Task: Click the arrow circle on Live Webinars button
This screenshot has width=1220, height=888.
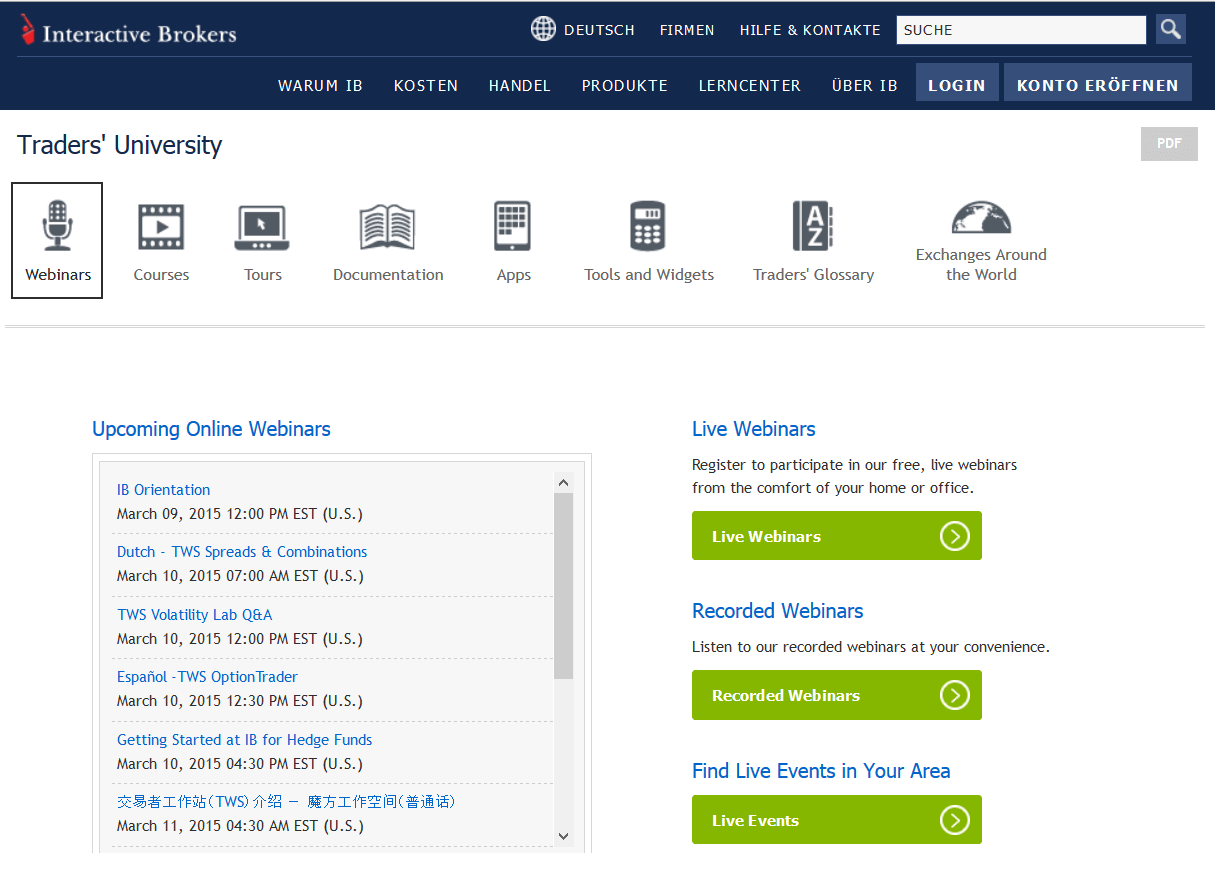Action: coord(955,536)
